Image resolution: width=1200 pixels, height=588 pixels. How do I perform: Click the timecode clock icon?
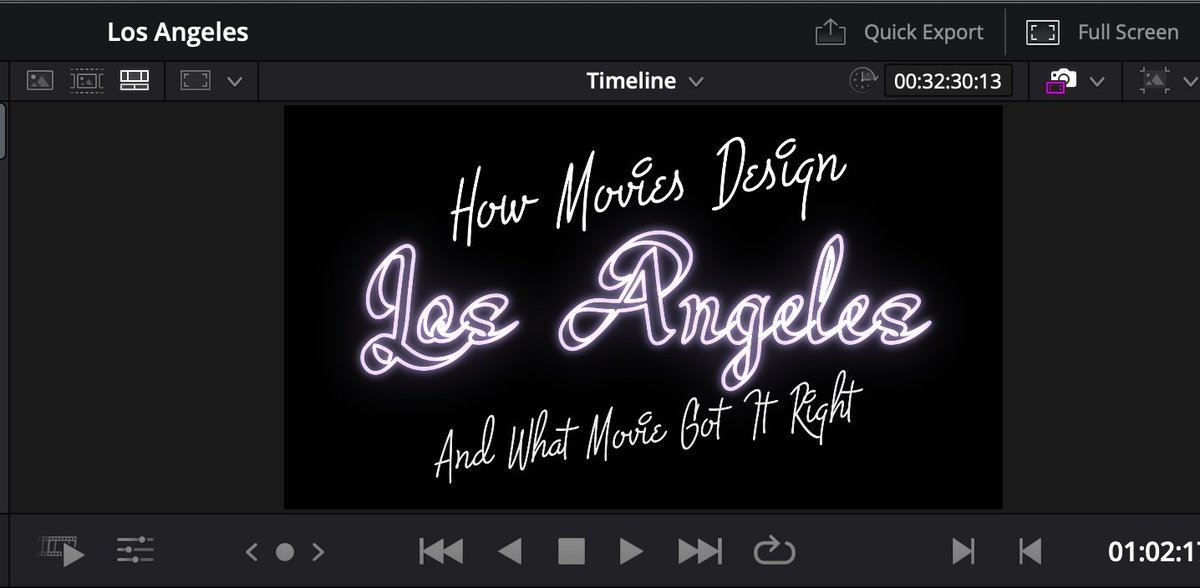pos(862,81)
